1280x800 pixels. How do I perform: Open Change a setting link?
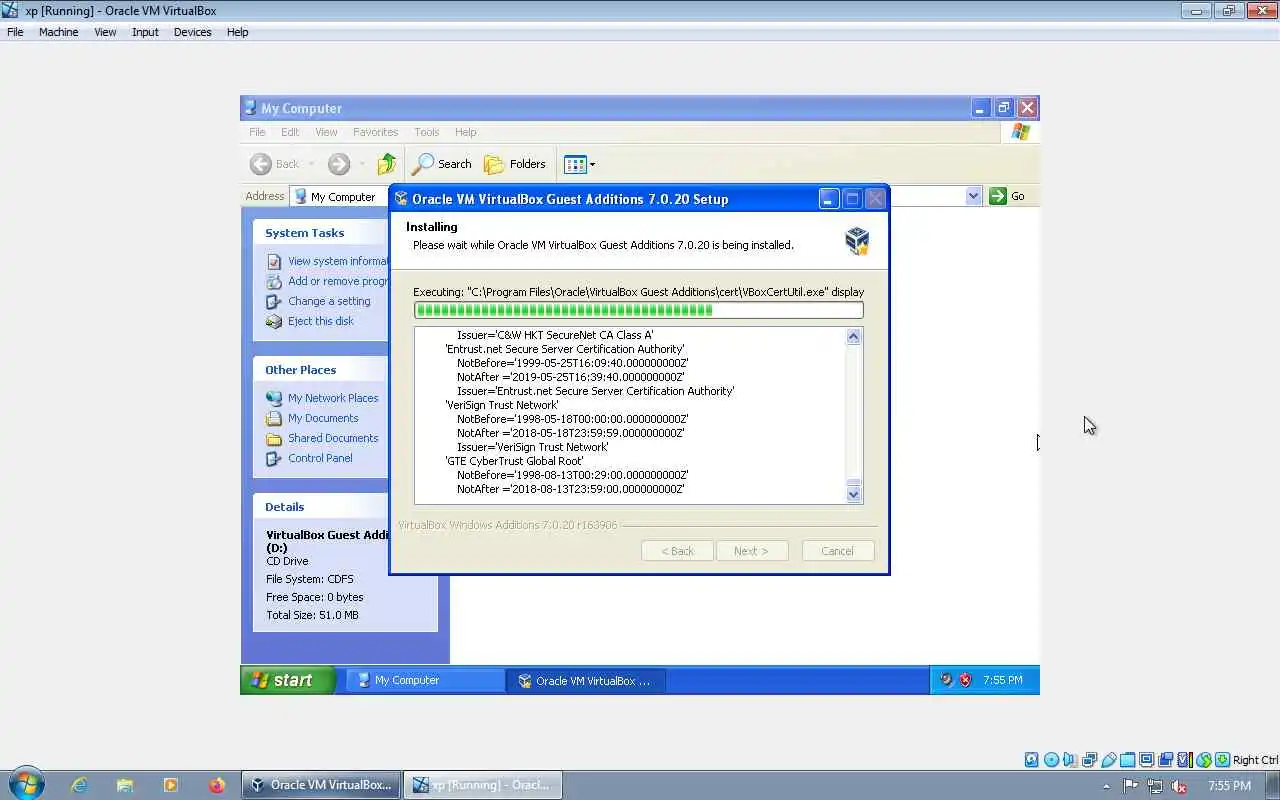click(329, 301)
